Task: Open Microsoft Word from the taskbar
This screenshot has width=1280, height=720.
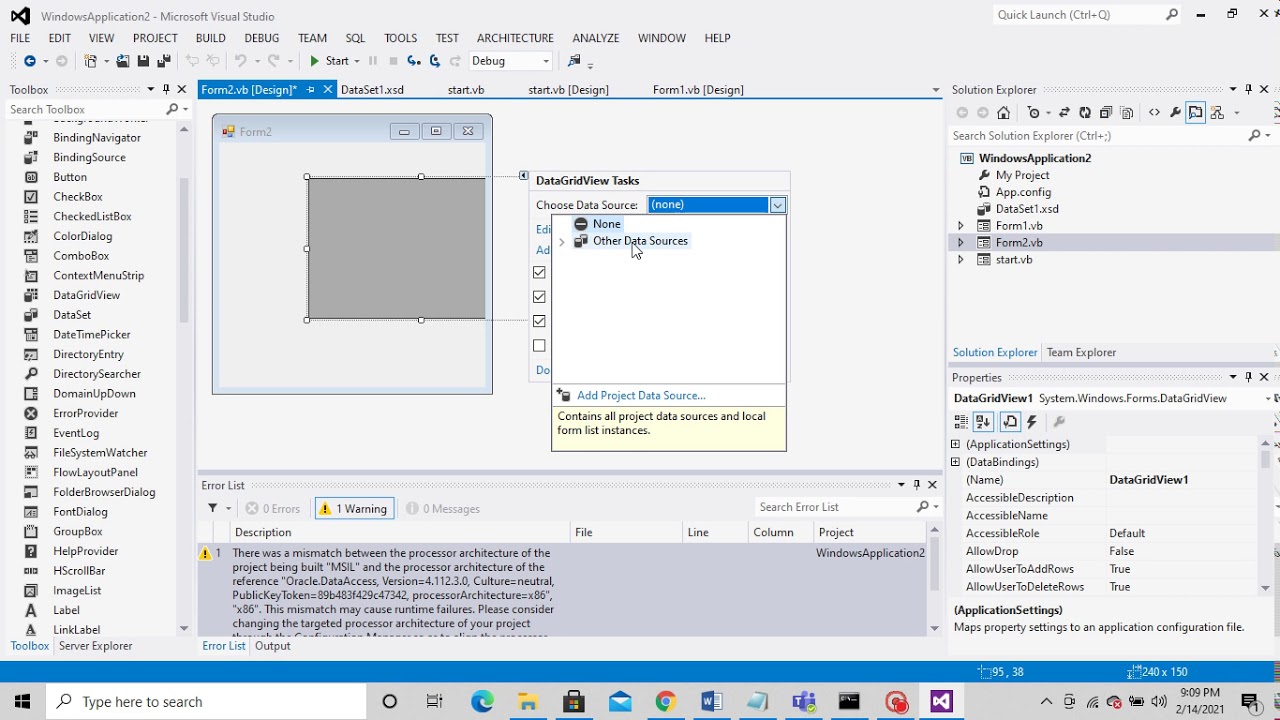Action: [x=711, y=701]
